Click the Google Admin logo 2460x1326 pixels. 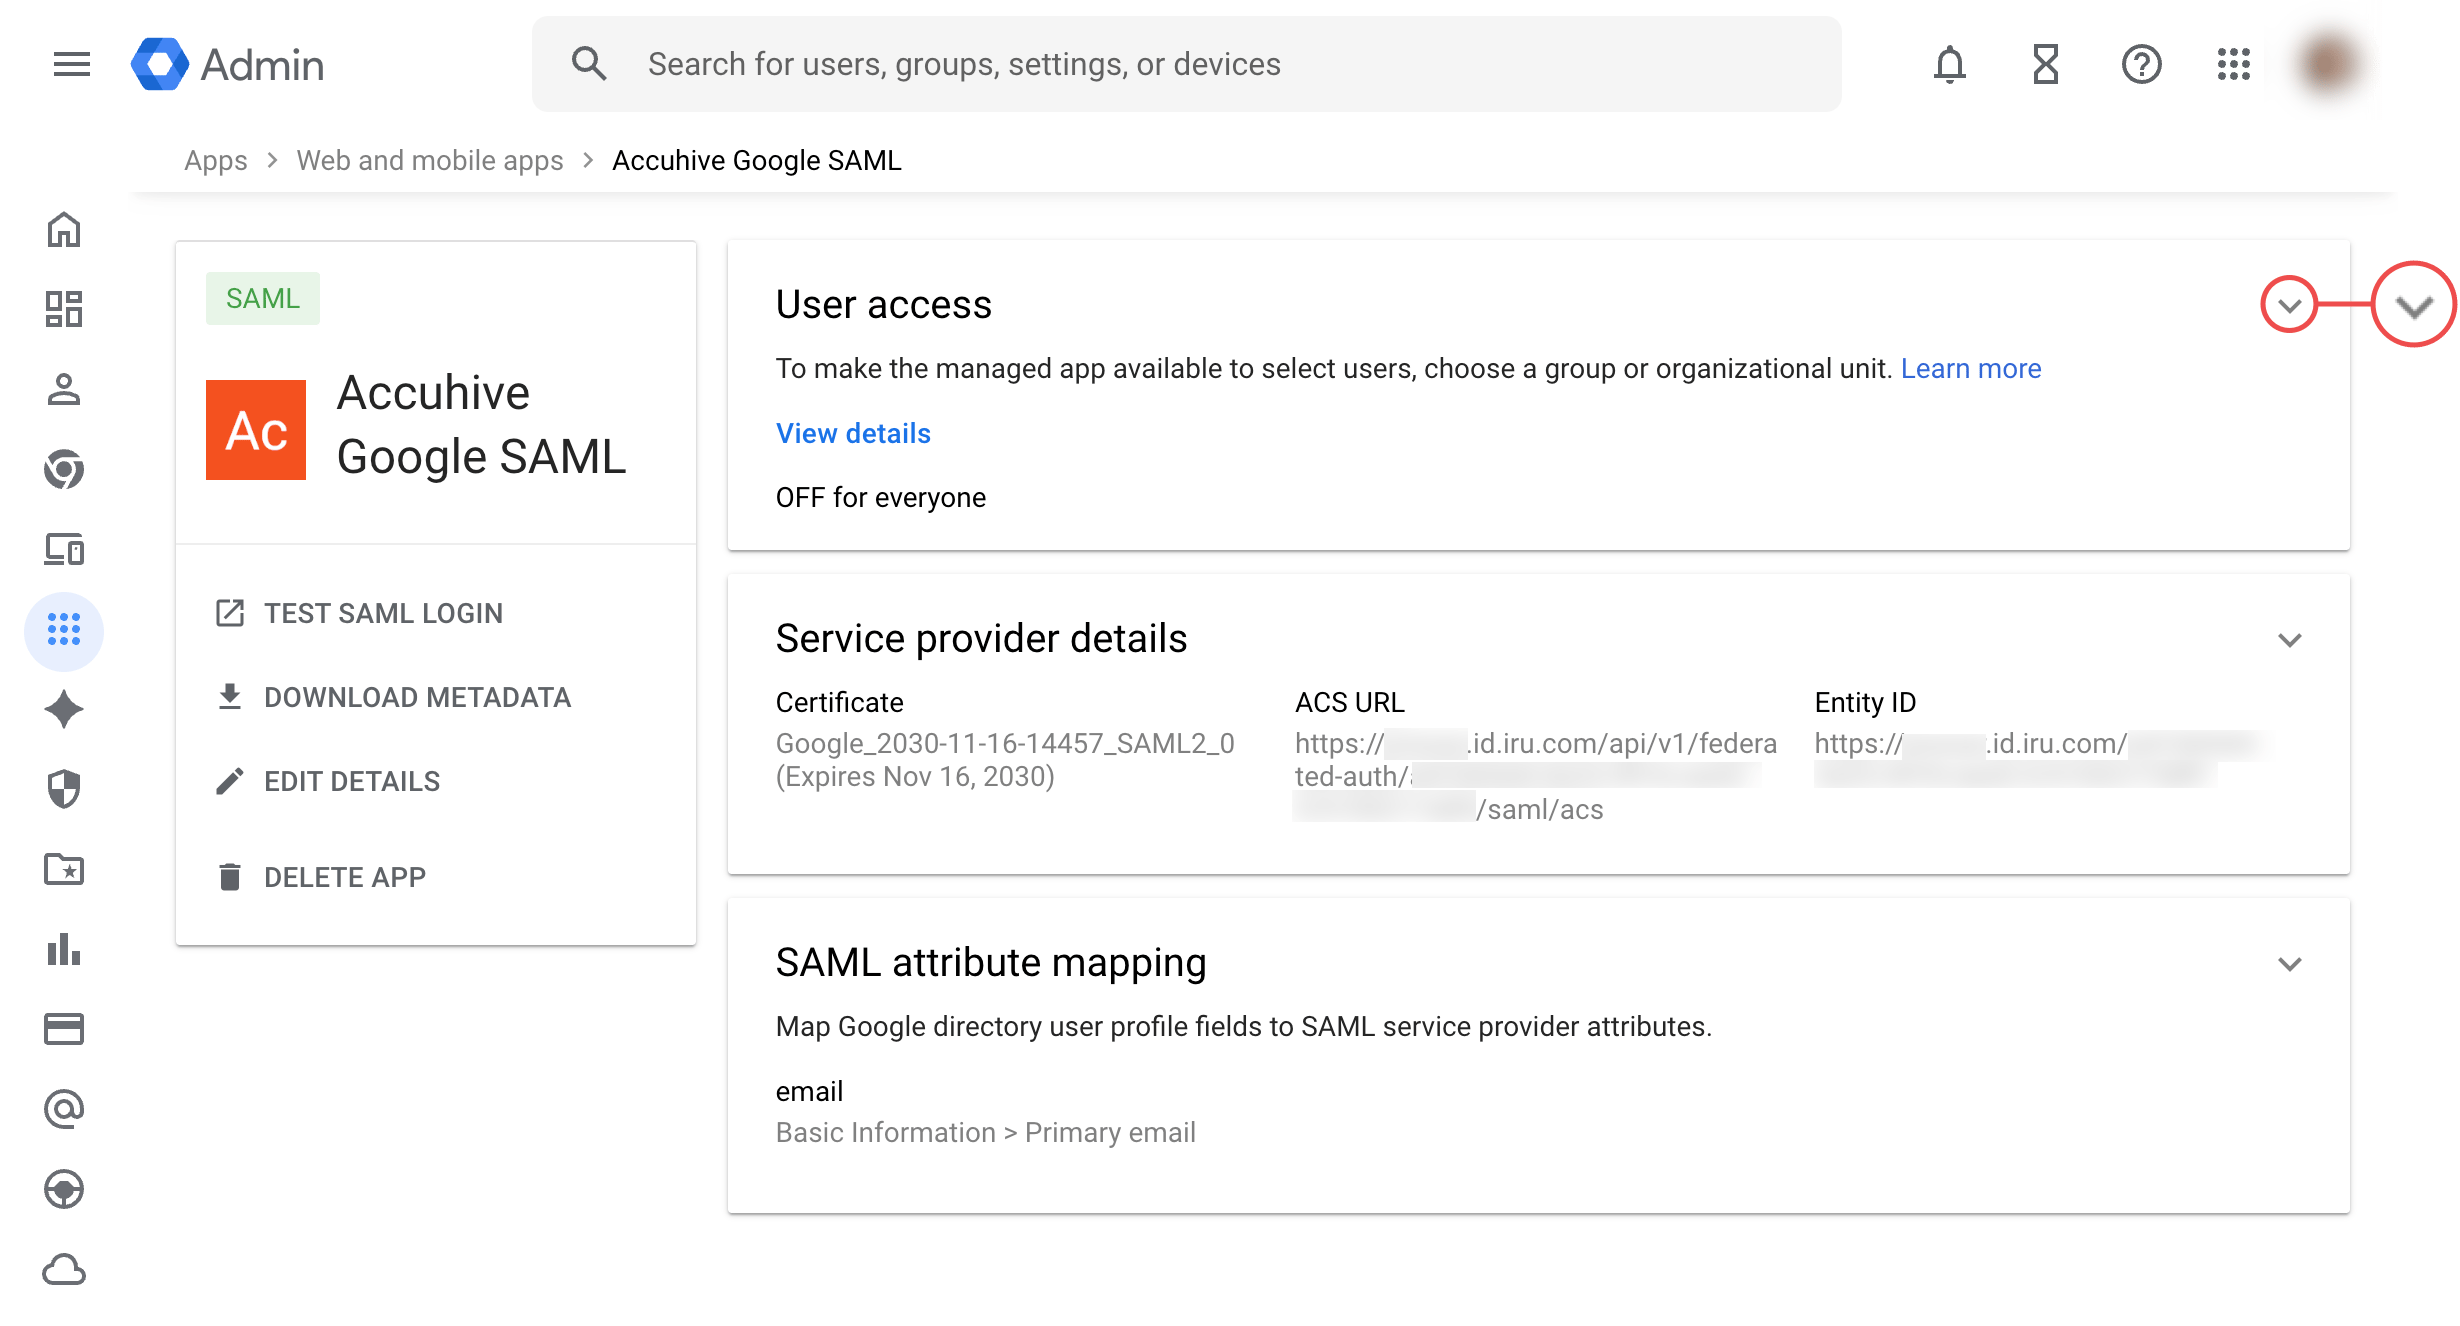coord(228,64)
